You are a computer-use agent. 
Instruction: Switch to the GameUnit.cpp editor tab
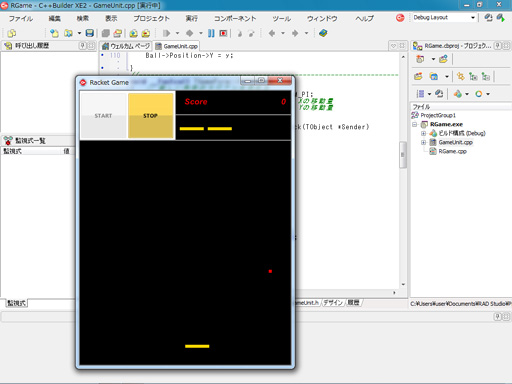pos(177,46)
